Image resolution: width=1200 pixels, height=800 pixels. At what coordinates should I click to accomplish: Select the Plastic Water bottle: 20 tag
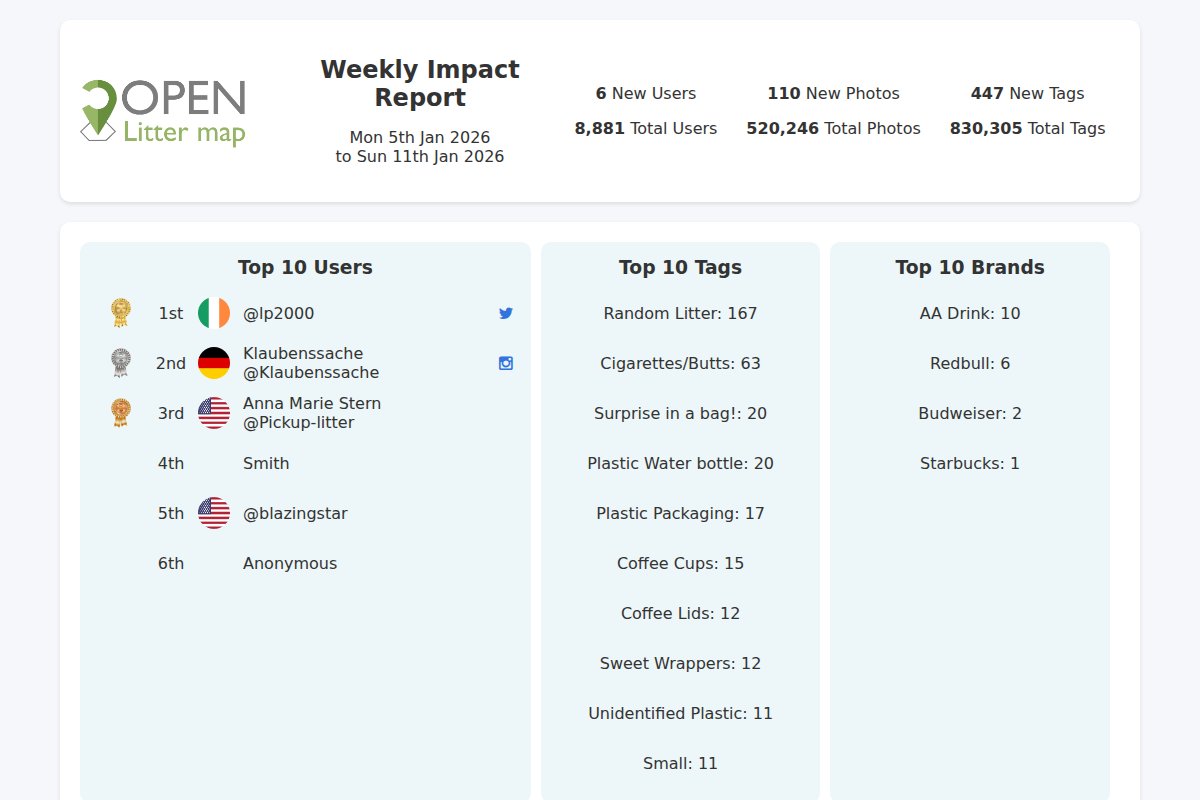click(x=680, y=463)
